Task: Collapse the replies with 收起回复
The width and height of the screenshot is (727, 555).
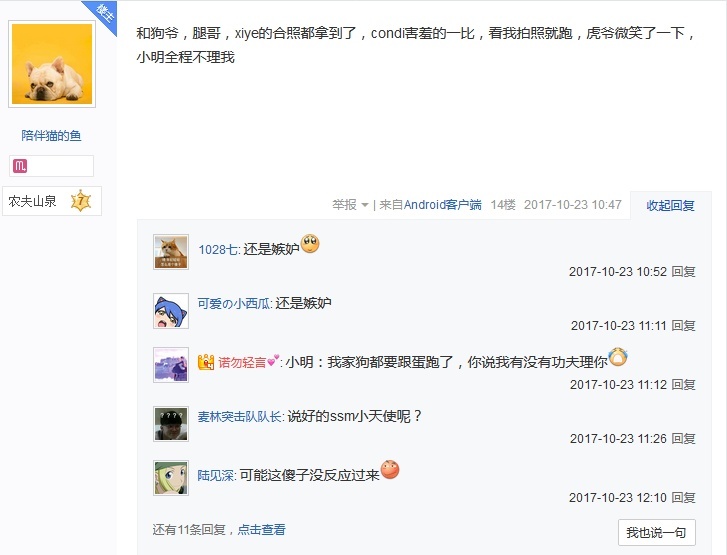Action: [x=670, y=205]
